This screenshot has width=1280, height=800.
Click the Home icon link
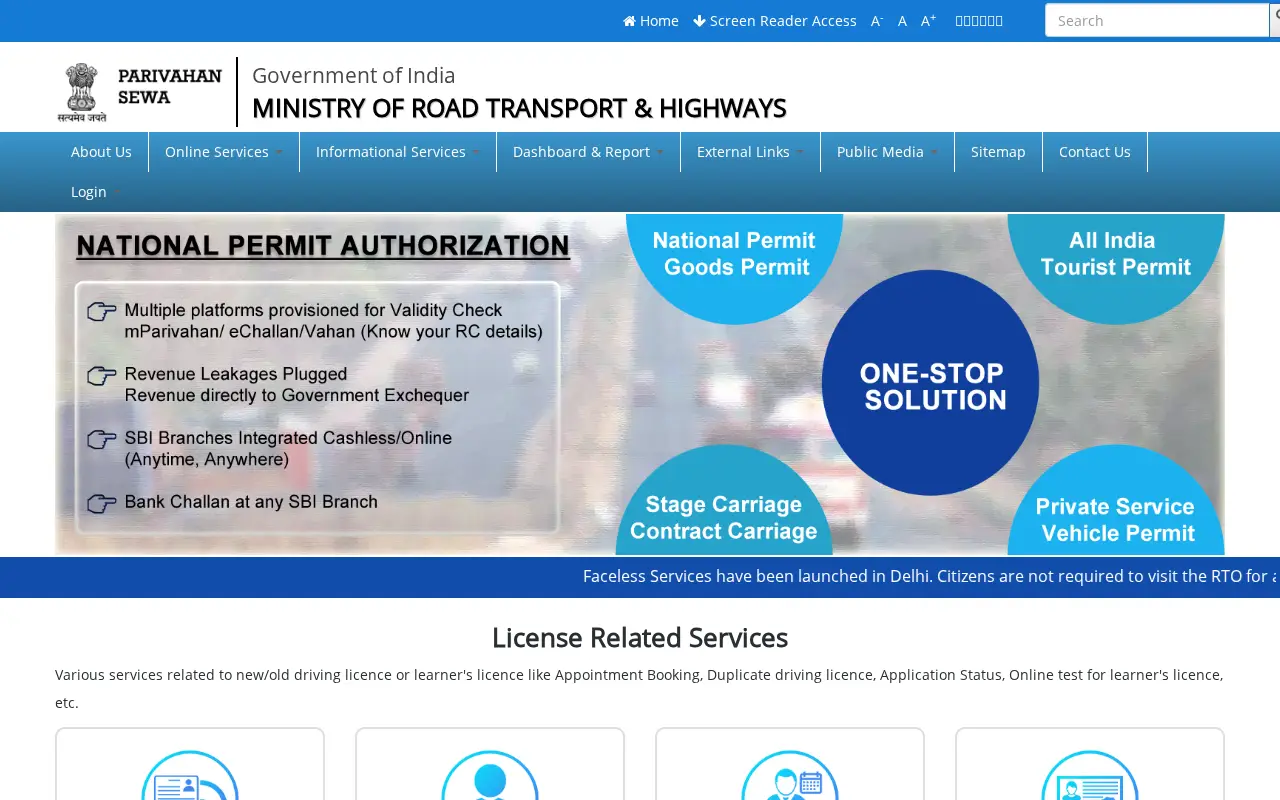pos(651,21)
